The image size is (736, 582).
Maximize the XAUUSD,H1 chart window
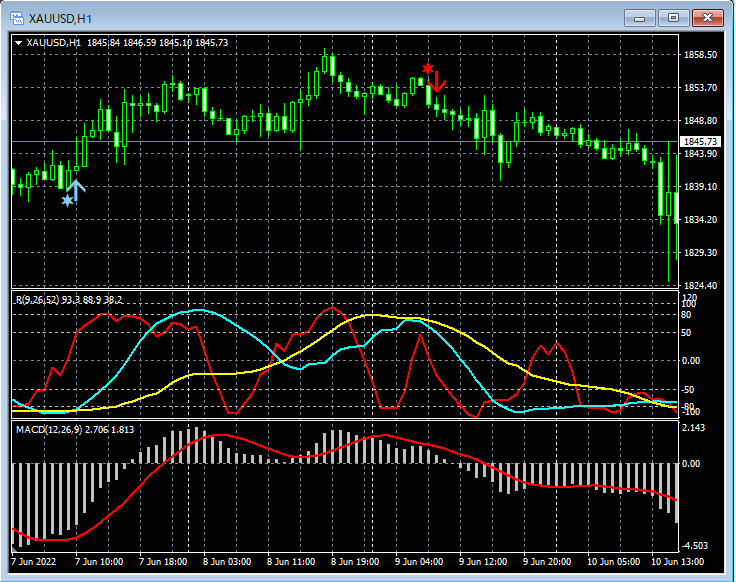click(673, 17)
